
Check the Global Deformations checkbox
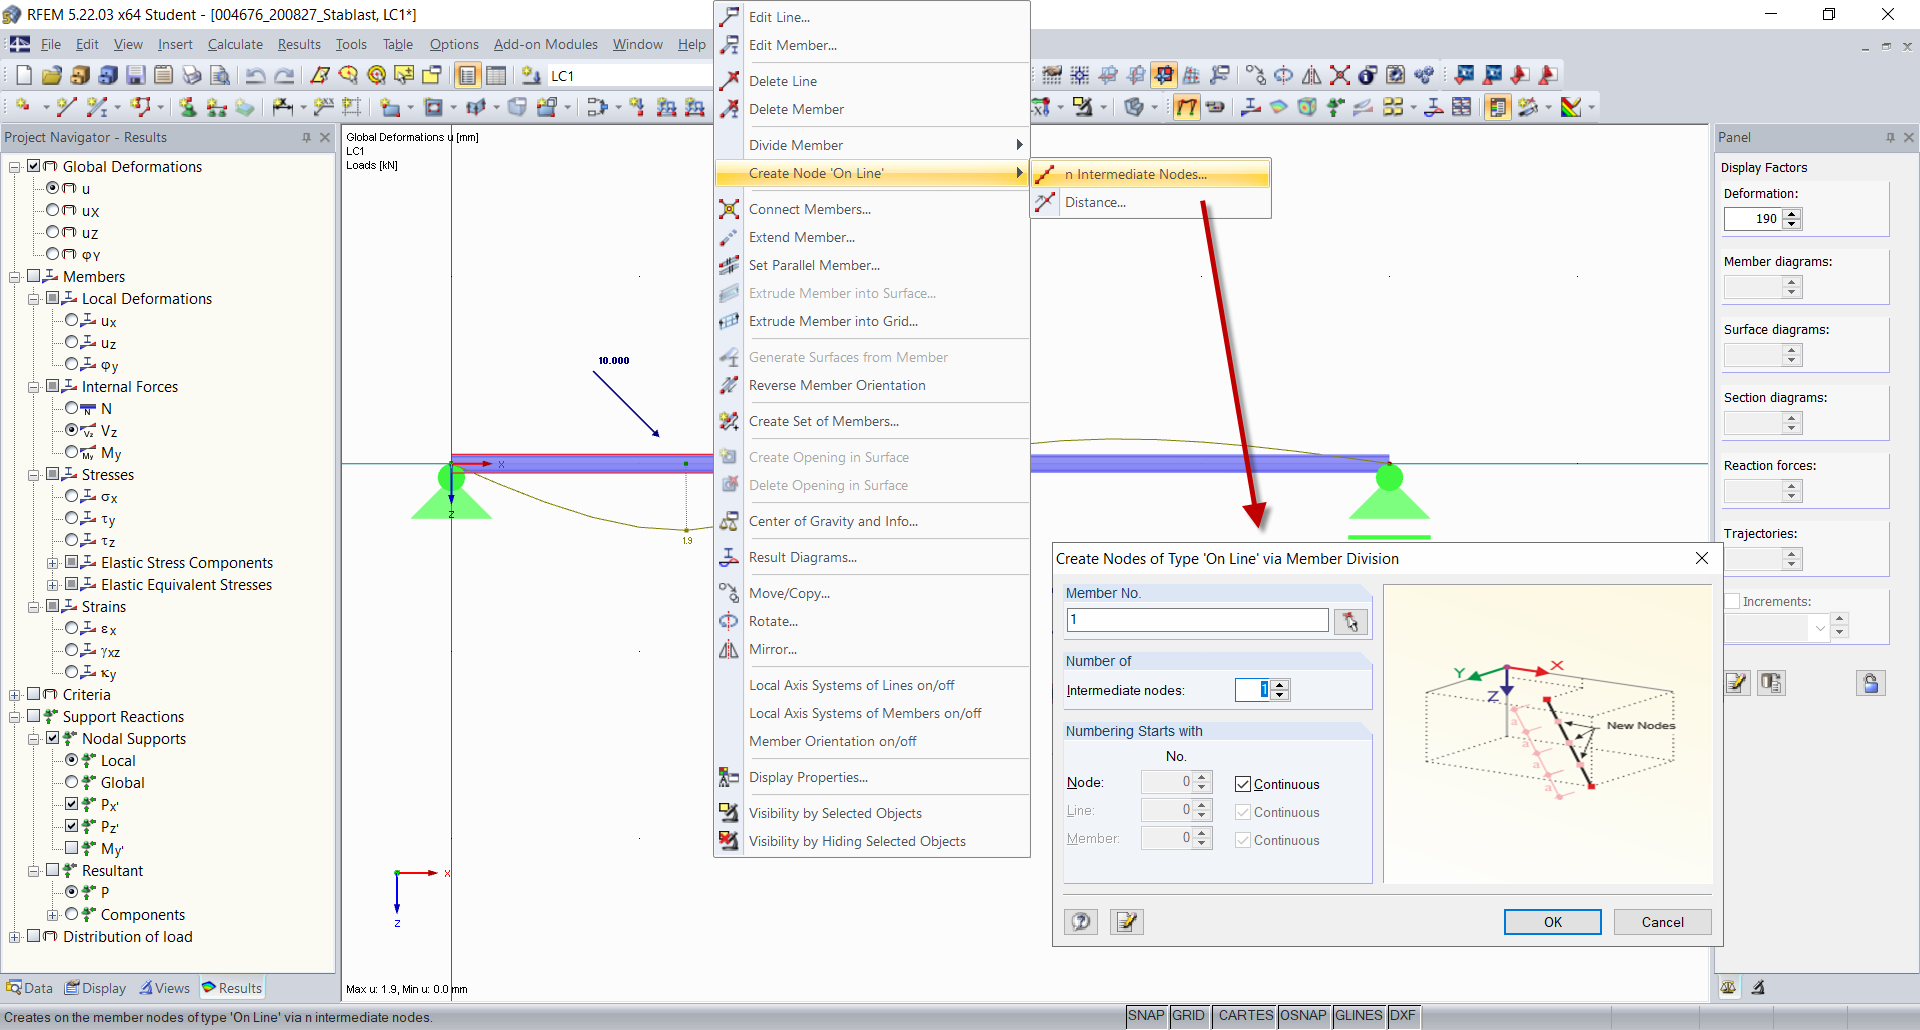[33, 166]
